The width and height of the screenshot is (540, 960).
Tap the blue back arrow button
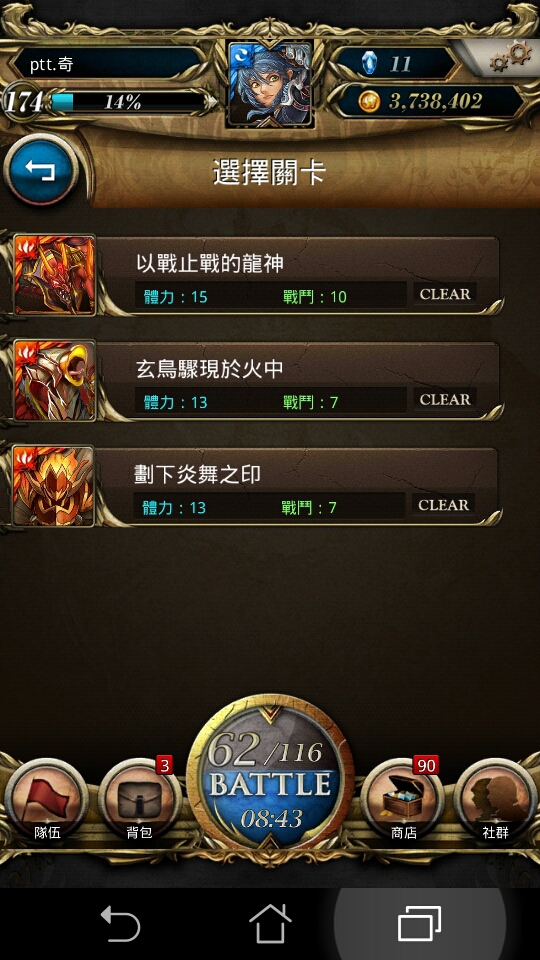pyautogui.click(x=41, y=170)
